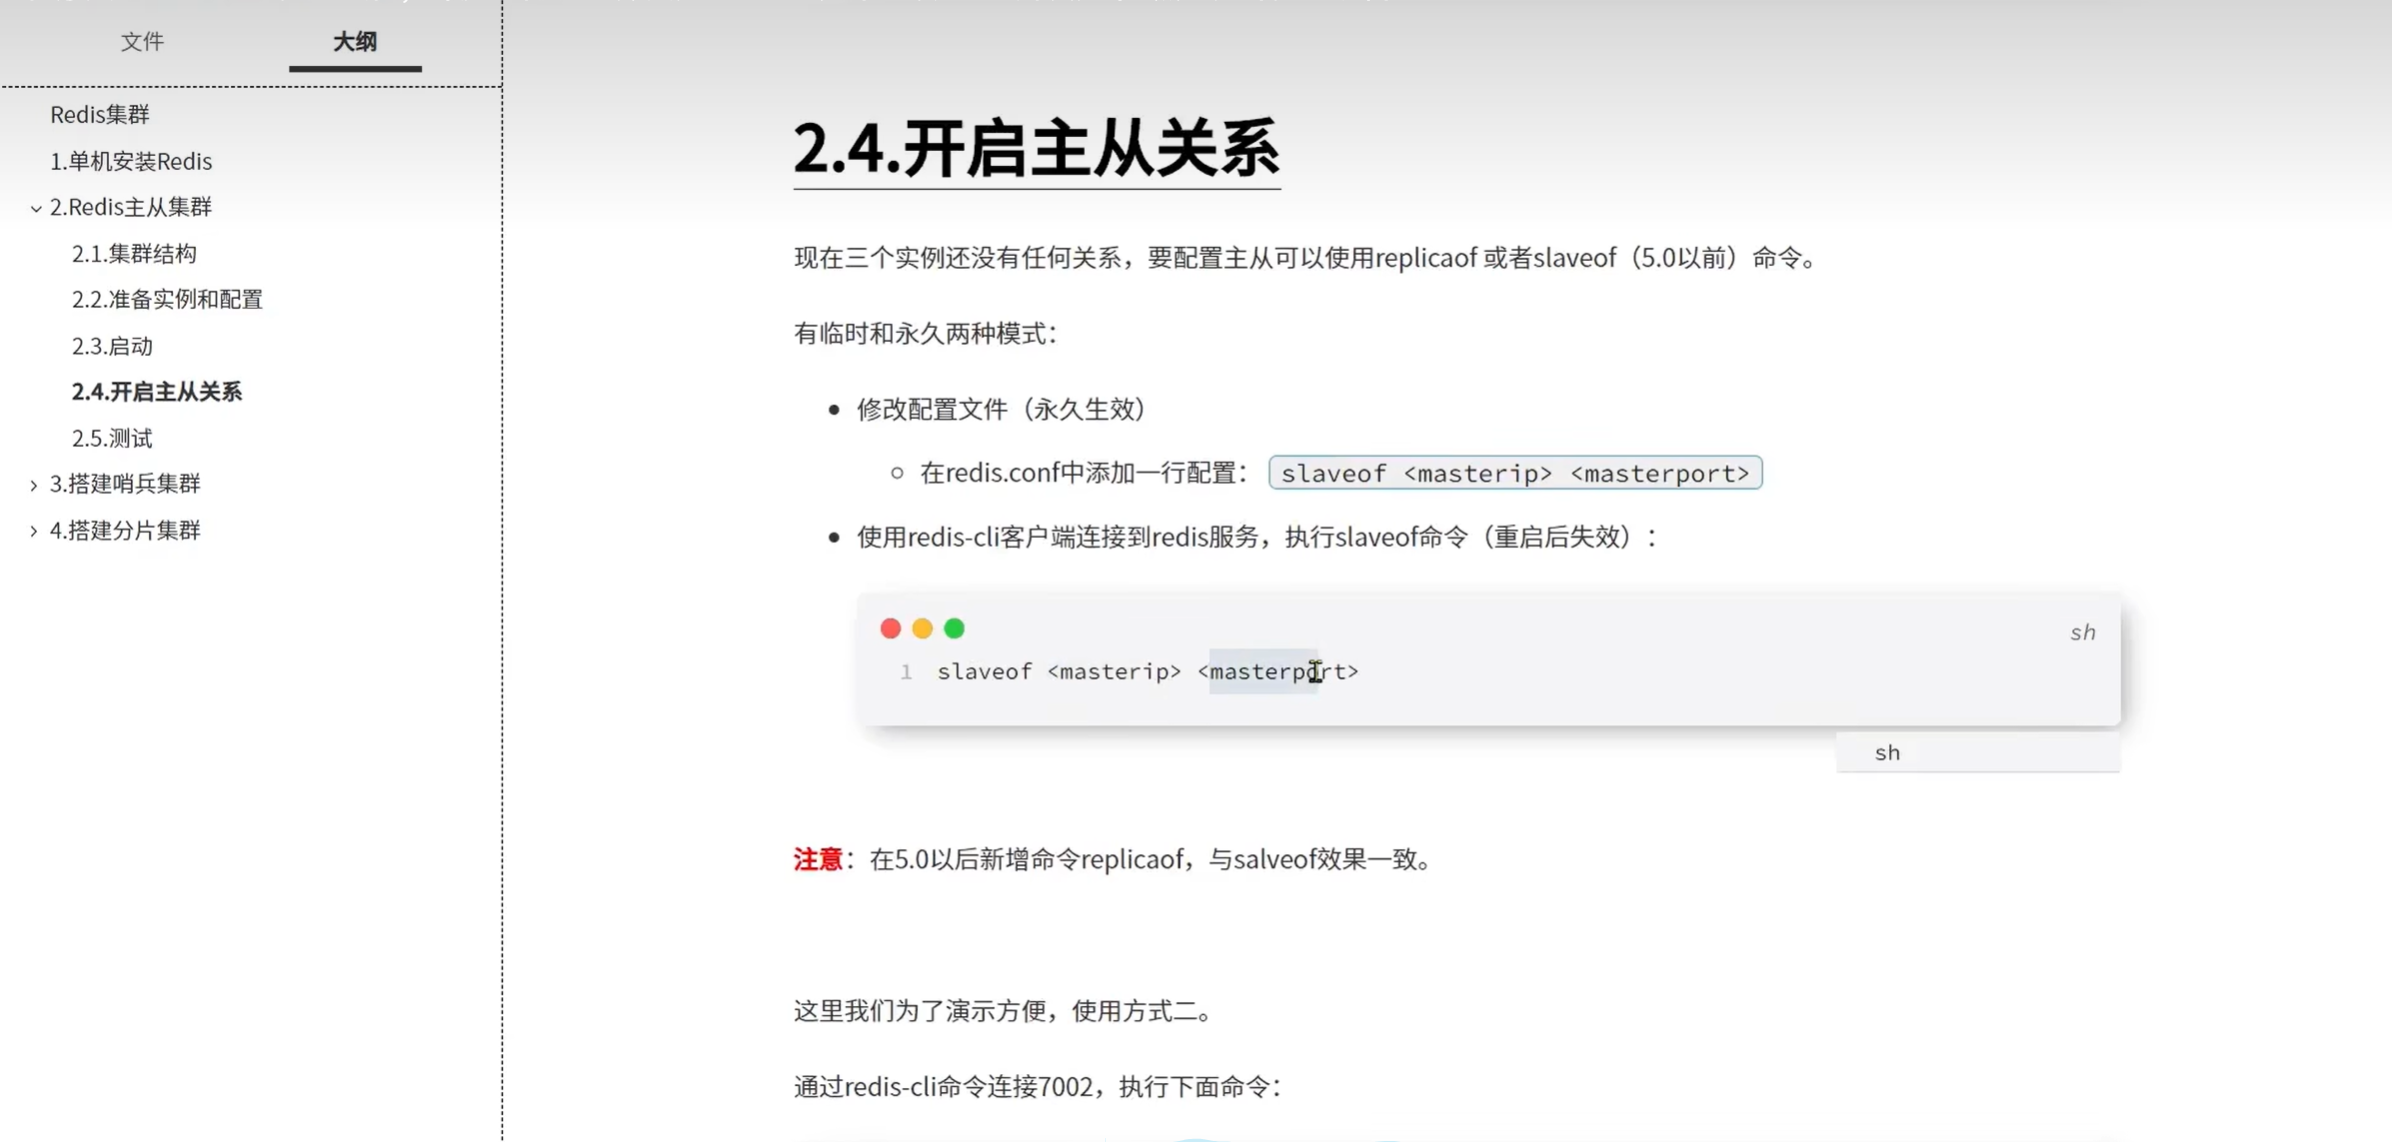Jump to 2.1.集群结构 section

coord(134,253)
